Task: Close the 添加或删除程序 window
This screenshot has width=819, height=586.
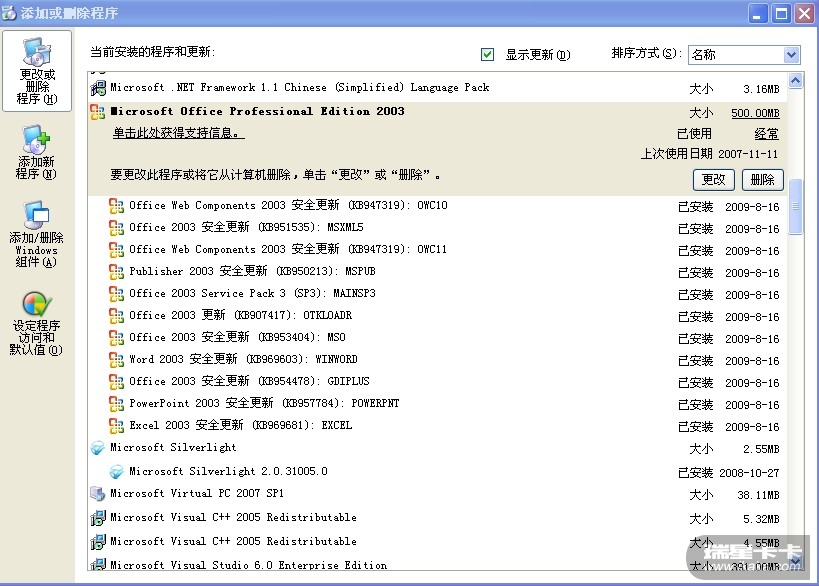Action: 805,13
